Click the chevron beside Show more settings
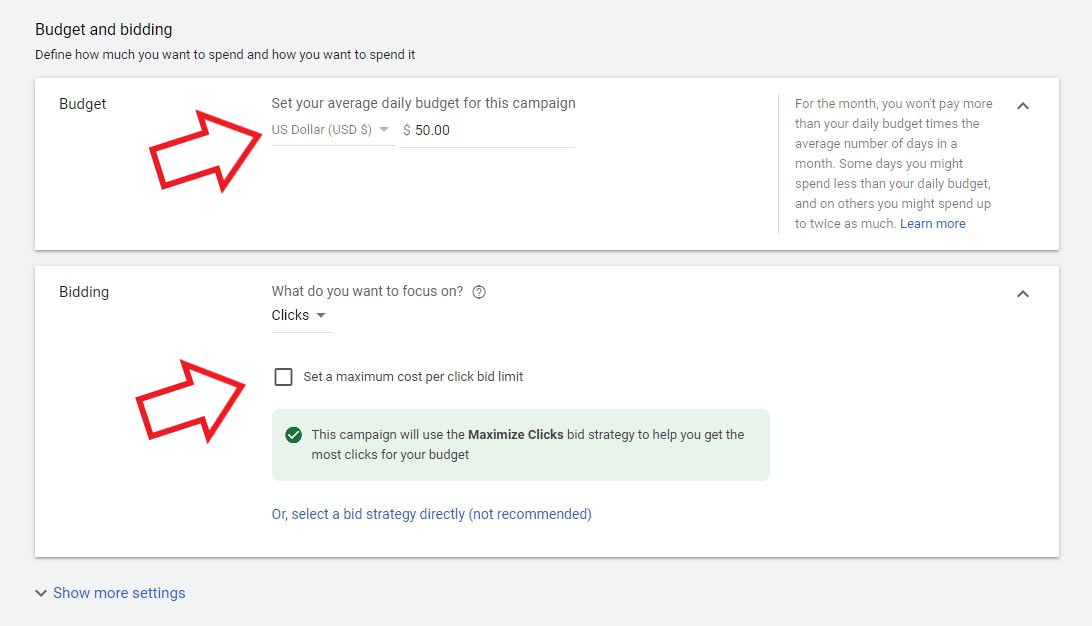 [x=40, y=592]
